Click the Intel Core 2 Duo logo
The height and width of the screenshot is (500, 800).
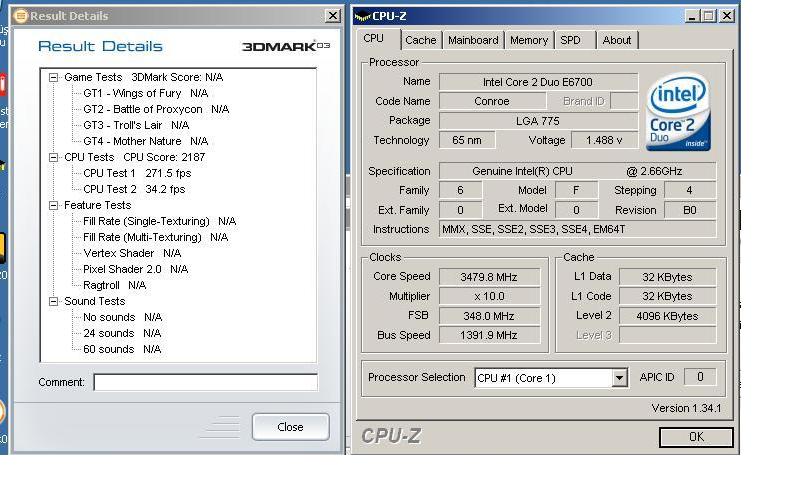coord(678,112)
